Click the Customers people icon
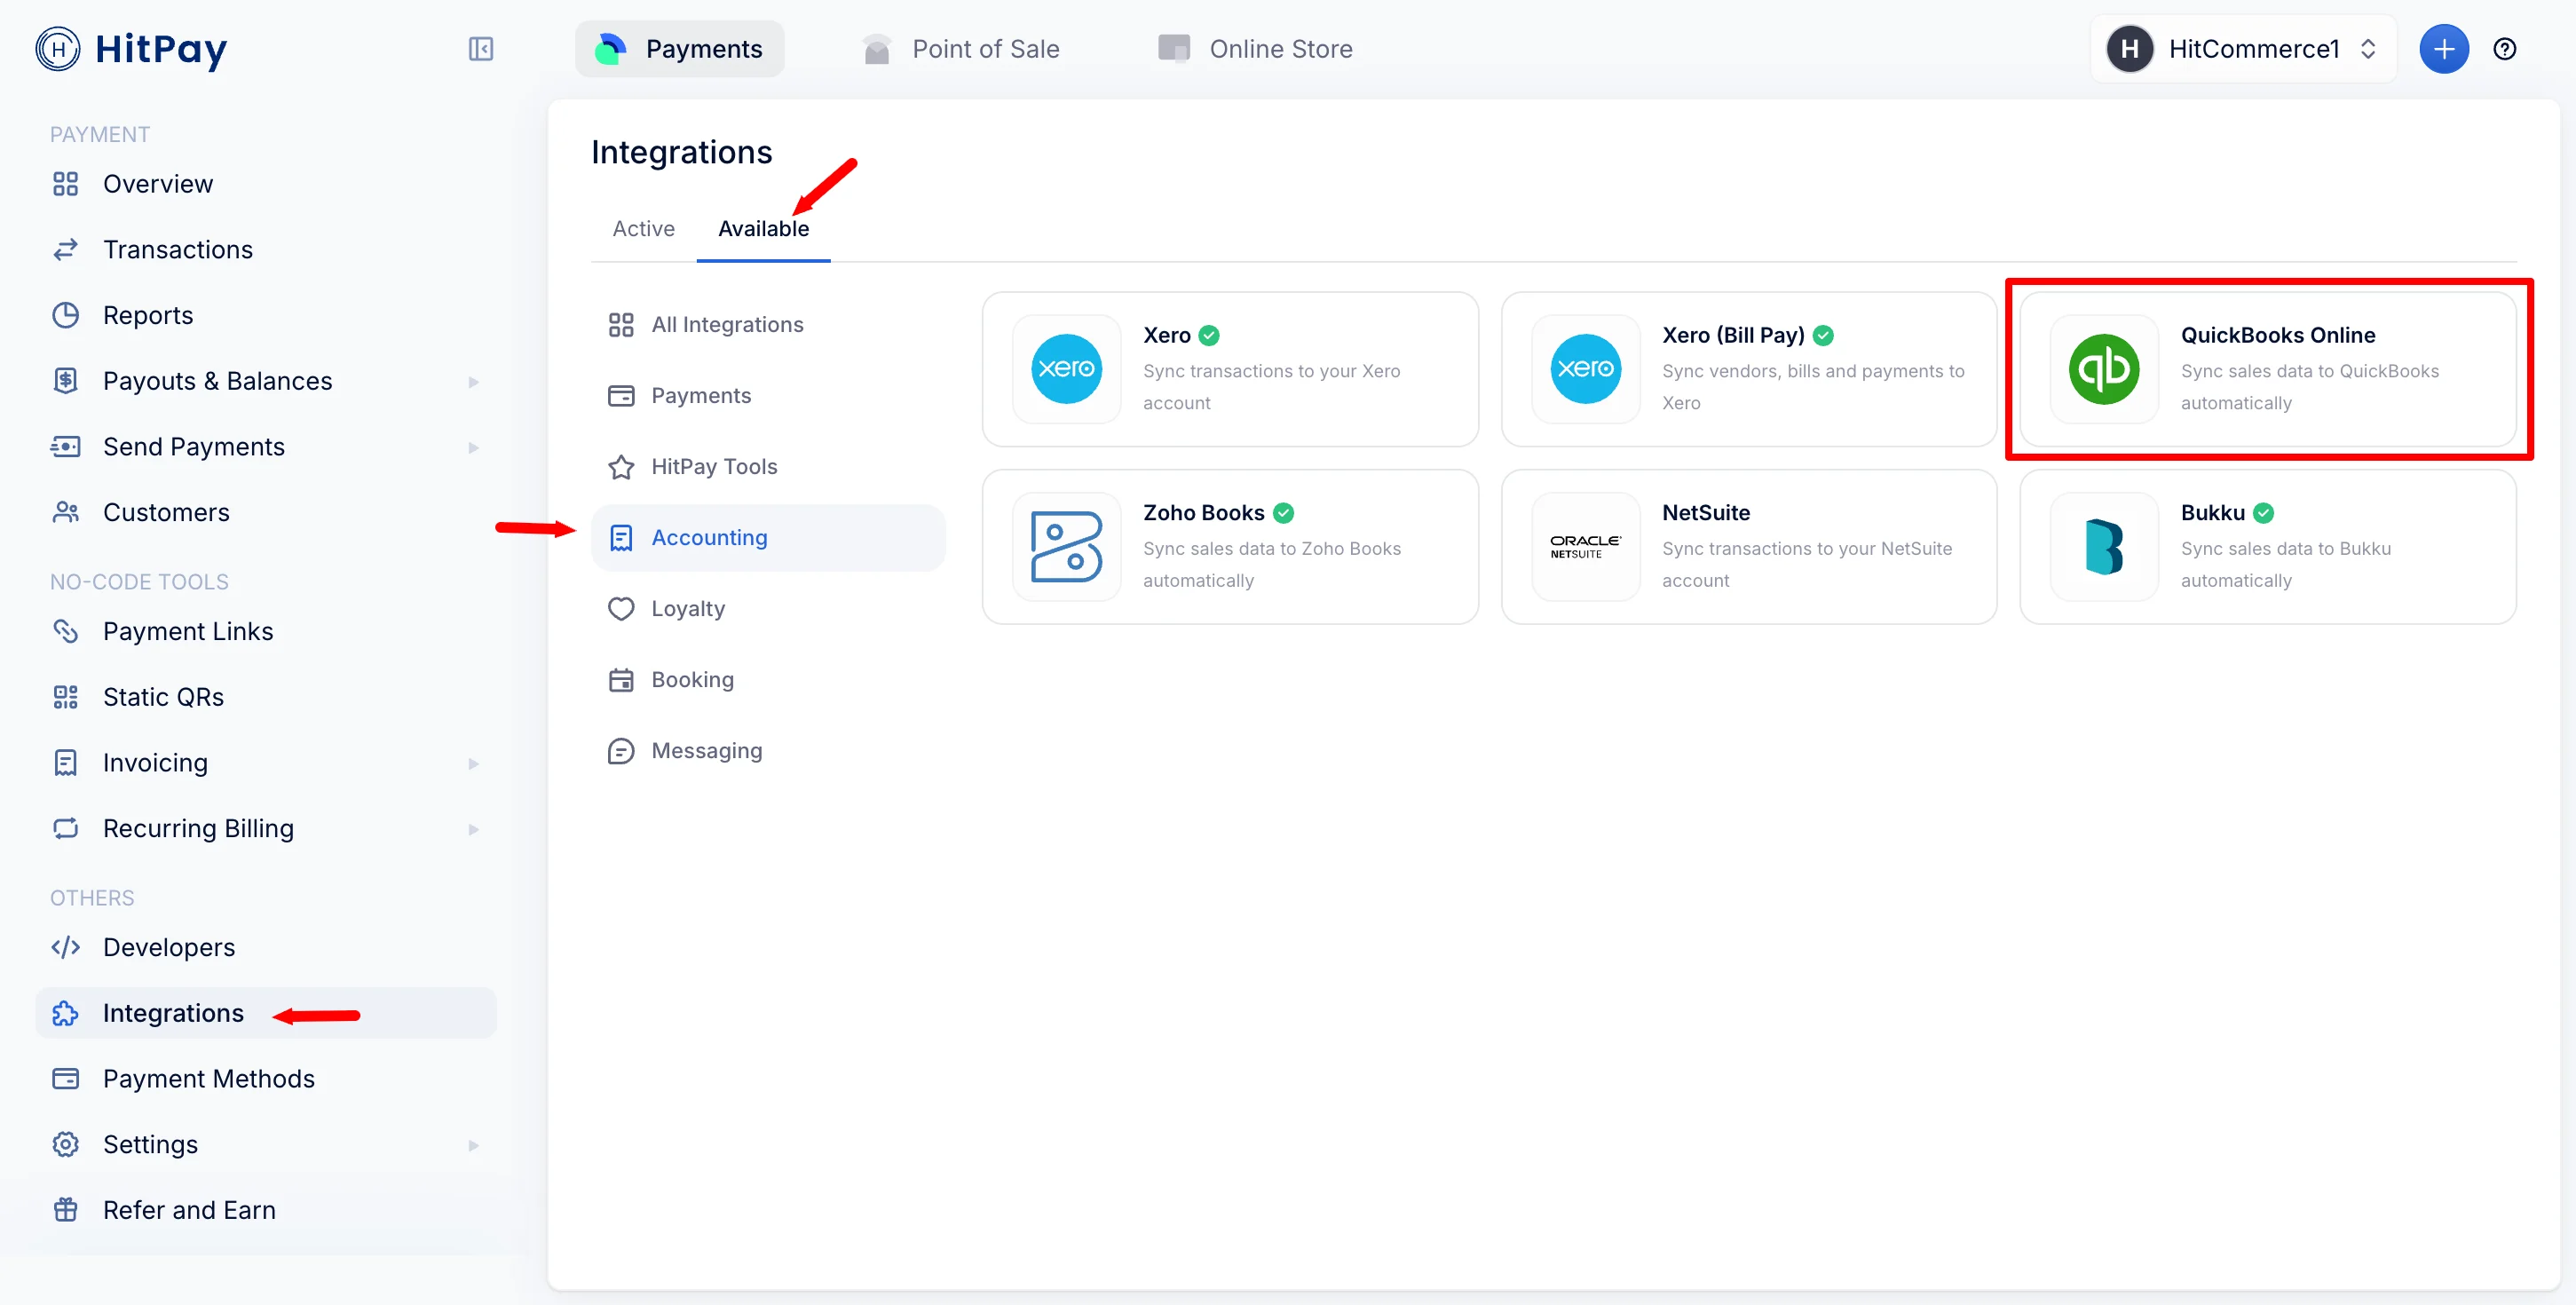The image size is (2576, 1305). pyautogui.click(x=66, y=512)
